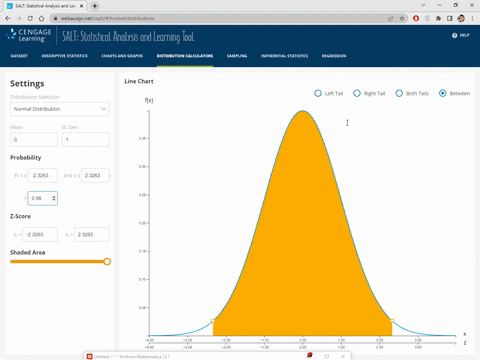Click the 0.98 probability value field

click(x=42, y=198)
